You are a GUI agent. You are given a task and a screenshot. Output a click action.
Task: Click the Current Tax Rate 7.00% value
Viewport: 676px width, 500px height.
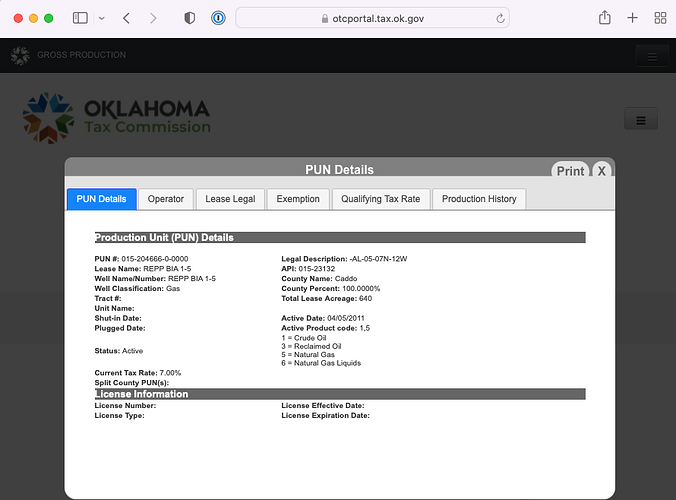pos(170,373)
